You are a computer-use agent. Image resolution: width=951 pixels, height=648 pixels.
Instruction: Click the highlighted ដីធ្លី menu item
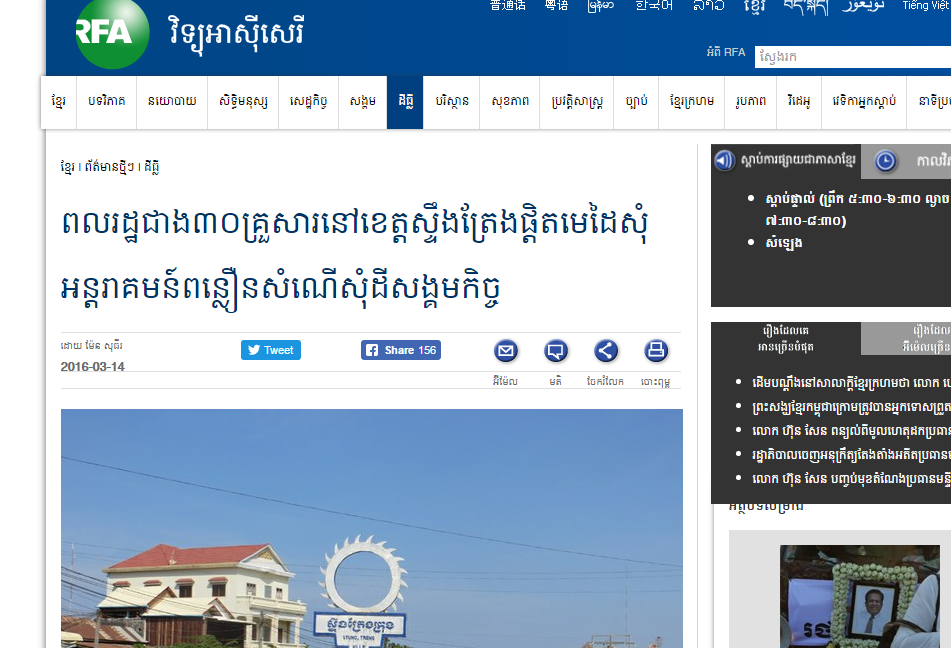405,102
